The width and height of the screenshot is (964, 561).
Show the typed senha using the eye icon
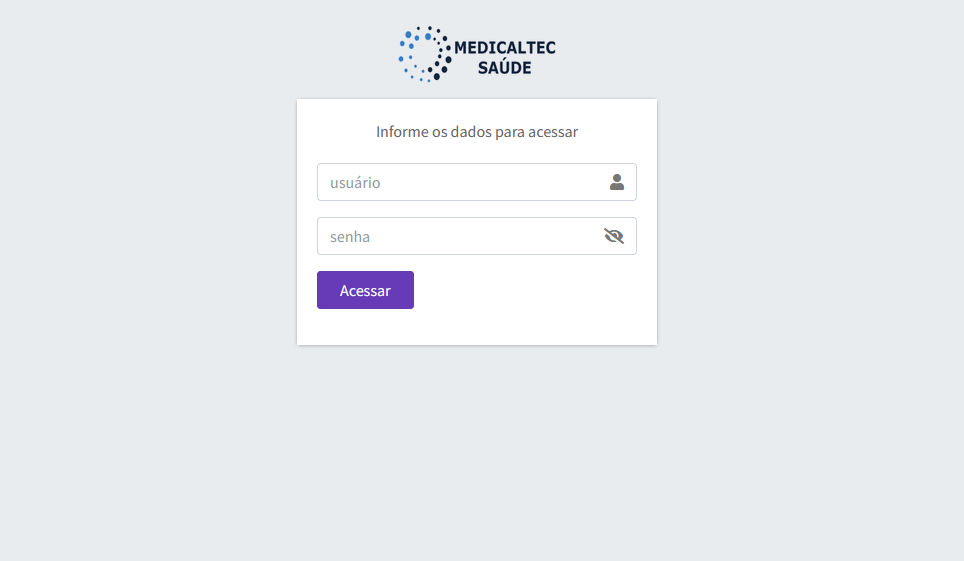pos(614,236)
